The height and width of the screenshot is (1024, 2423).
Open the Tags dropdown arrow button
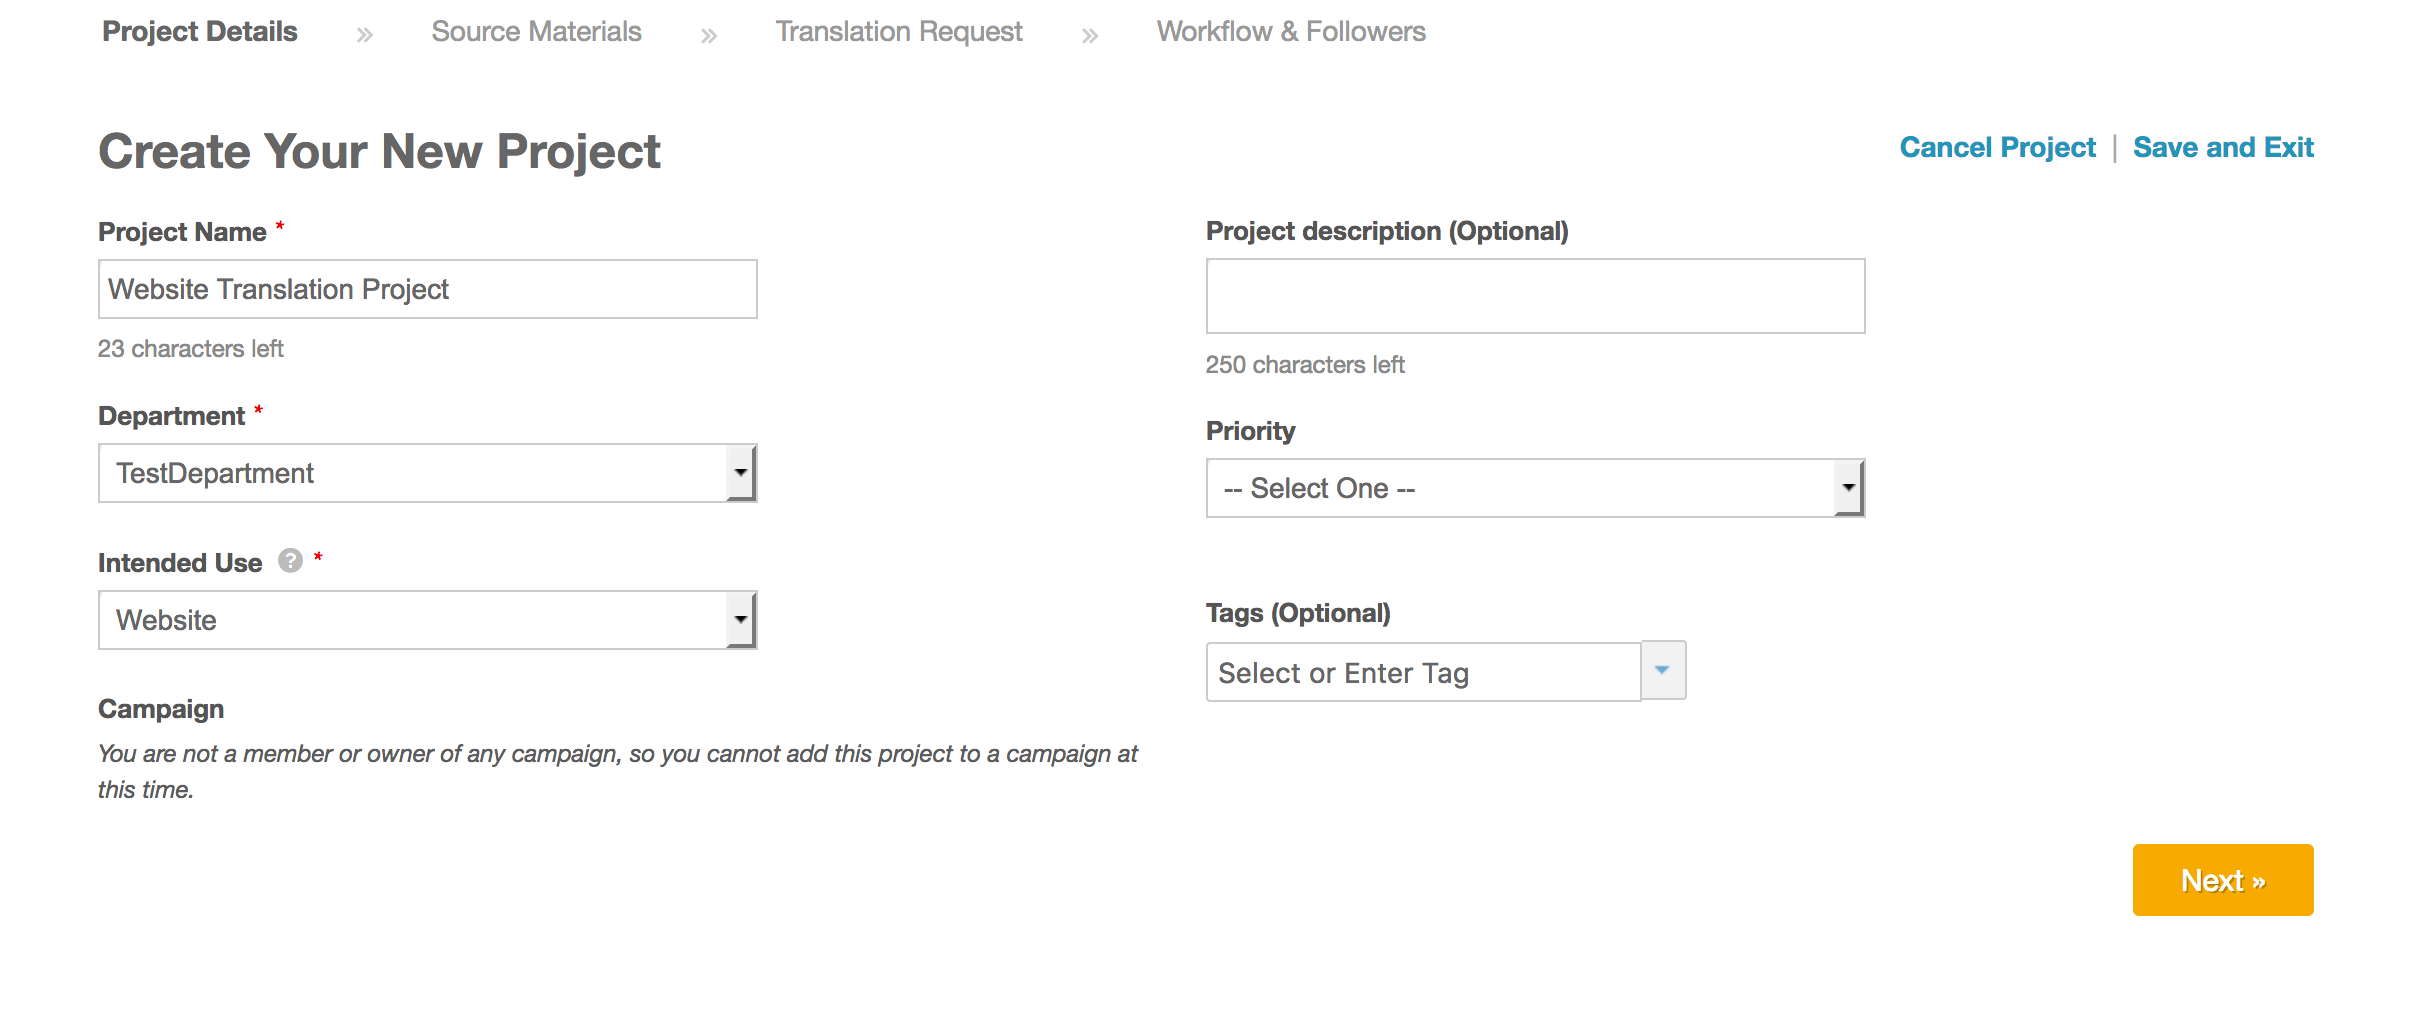[x=1663, y=671]
